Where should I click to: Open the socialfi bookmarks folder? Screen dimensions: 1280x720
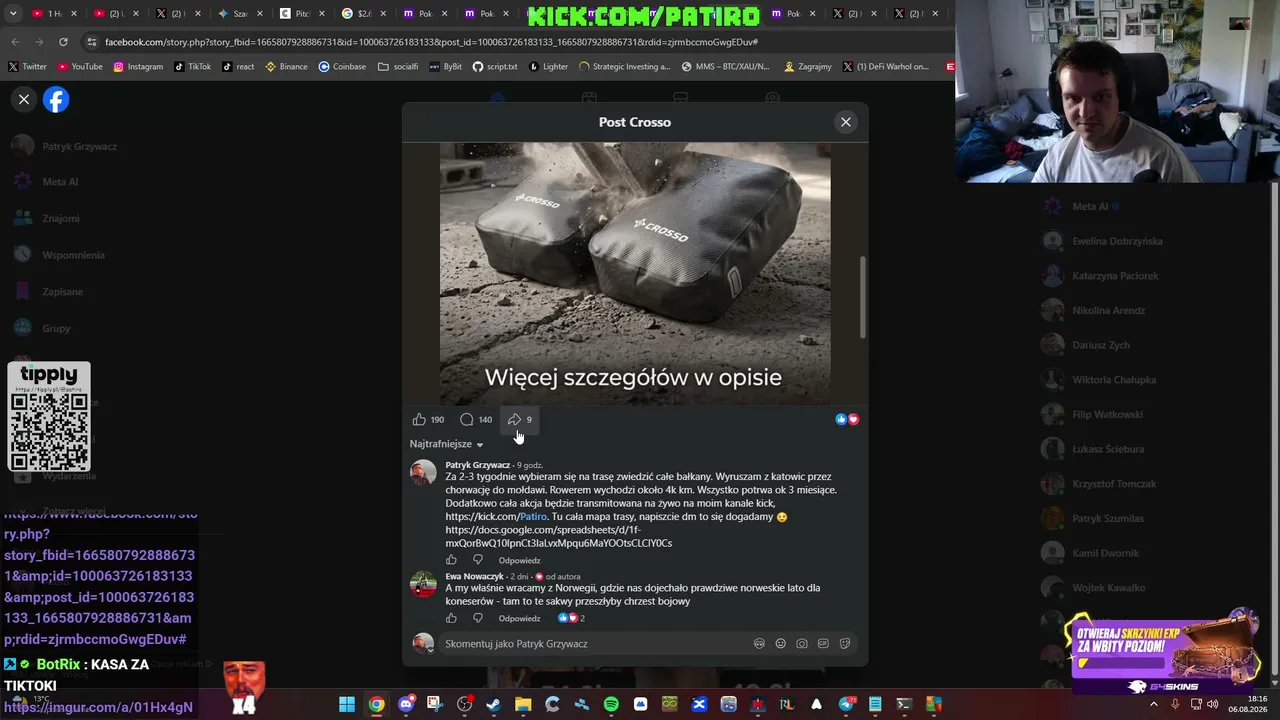pyautogui.click(x=398, y=67)
